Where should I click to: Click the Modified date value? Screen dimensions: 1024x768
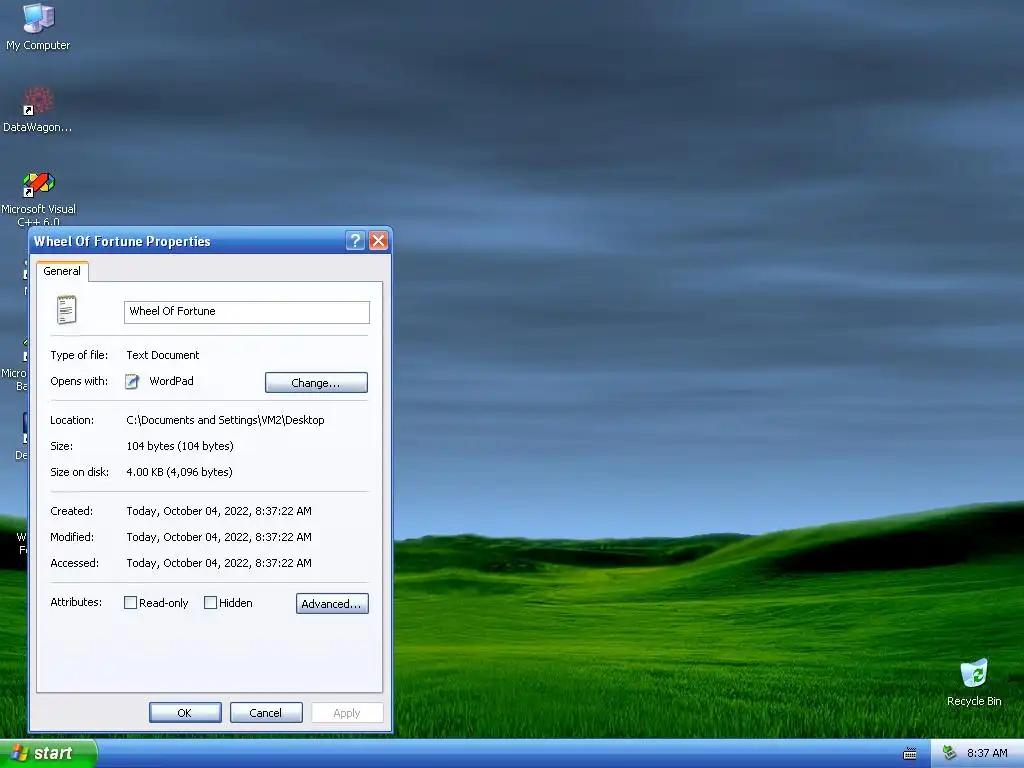click(219, 537)
